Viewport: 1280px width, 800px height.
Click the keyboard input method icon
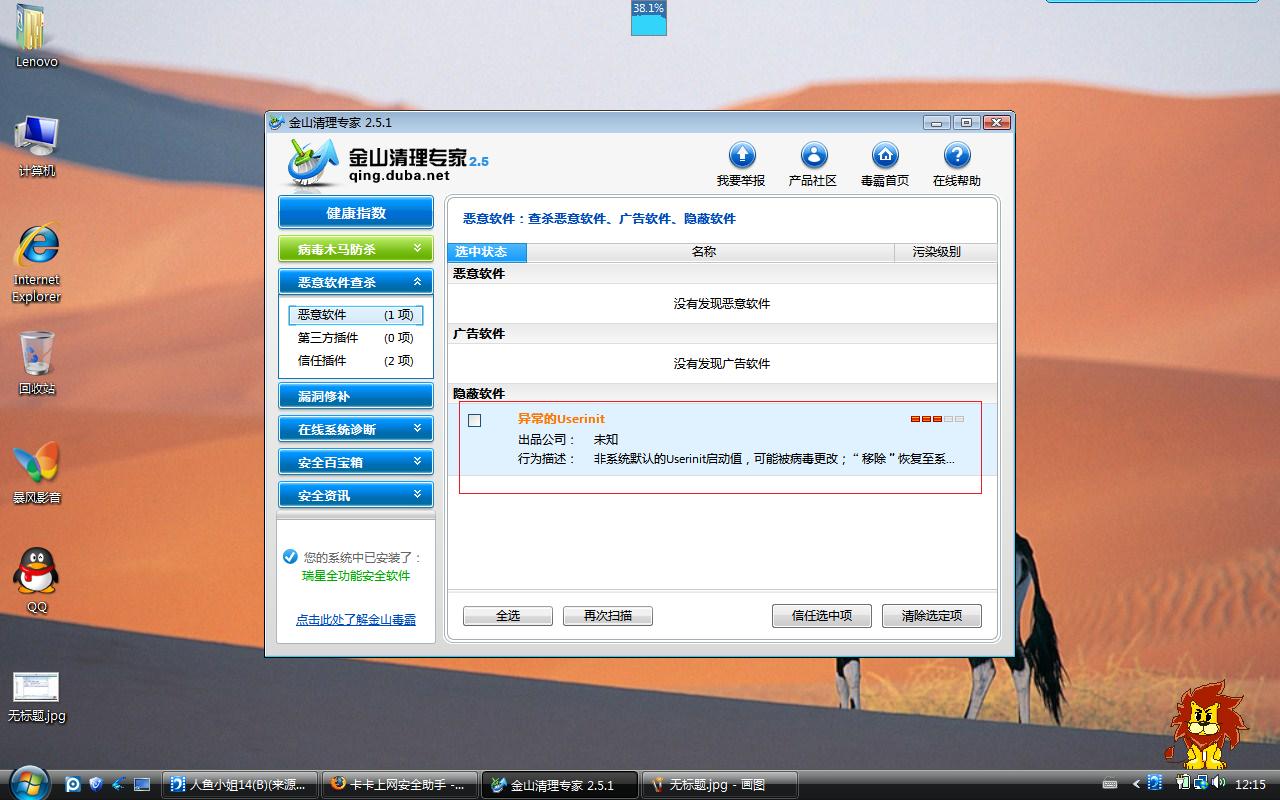click(1110, 785)
